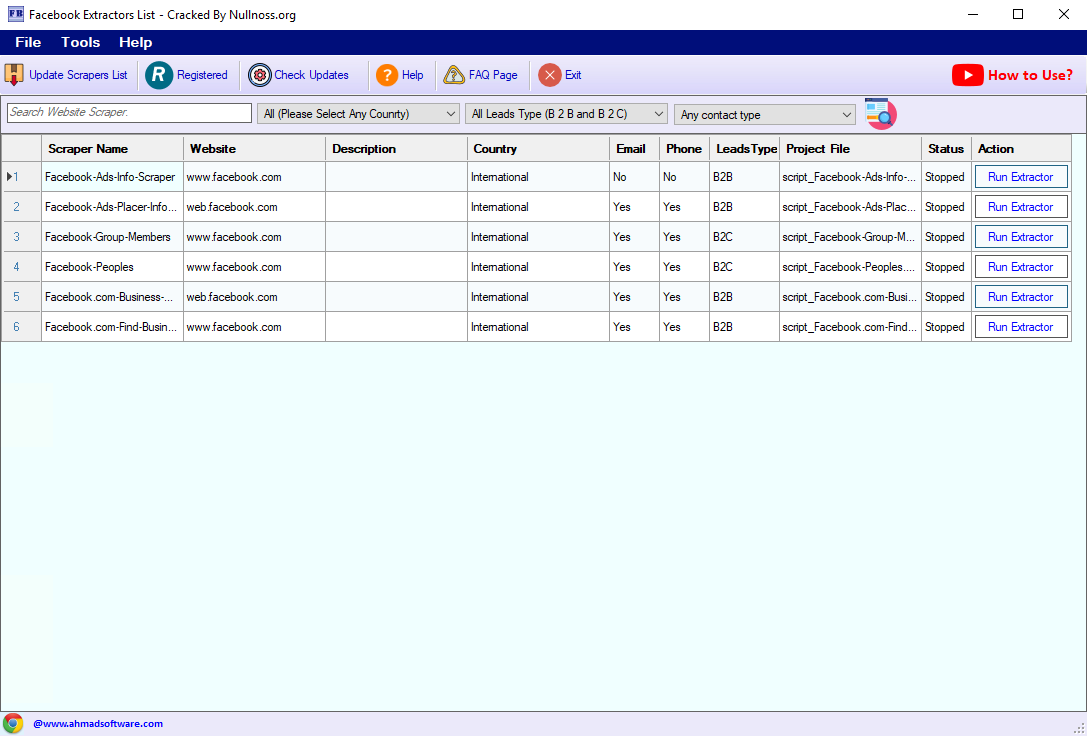Run Extractor for Facebook.com-Find-Busin row

[x=1021, y=327]
